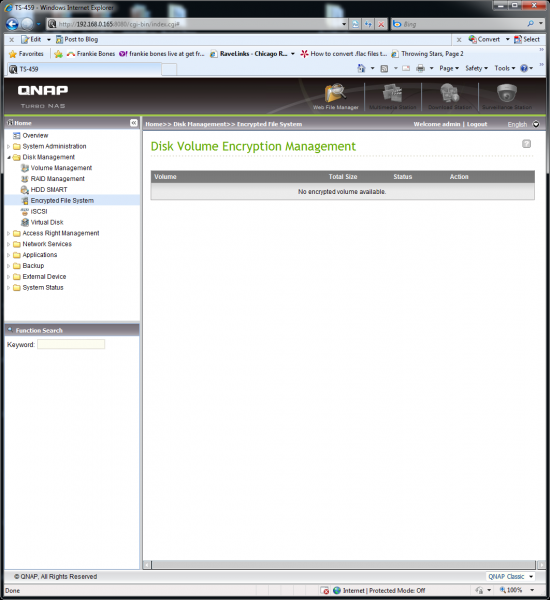
Task: Click the address bar URL field
Action: pyautogui.click(x=198, y=24)
